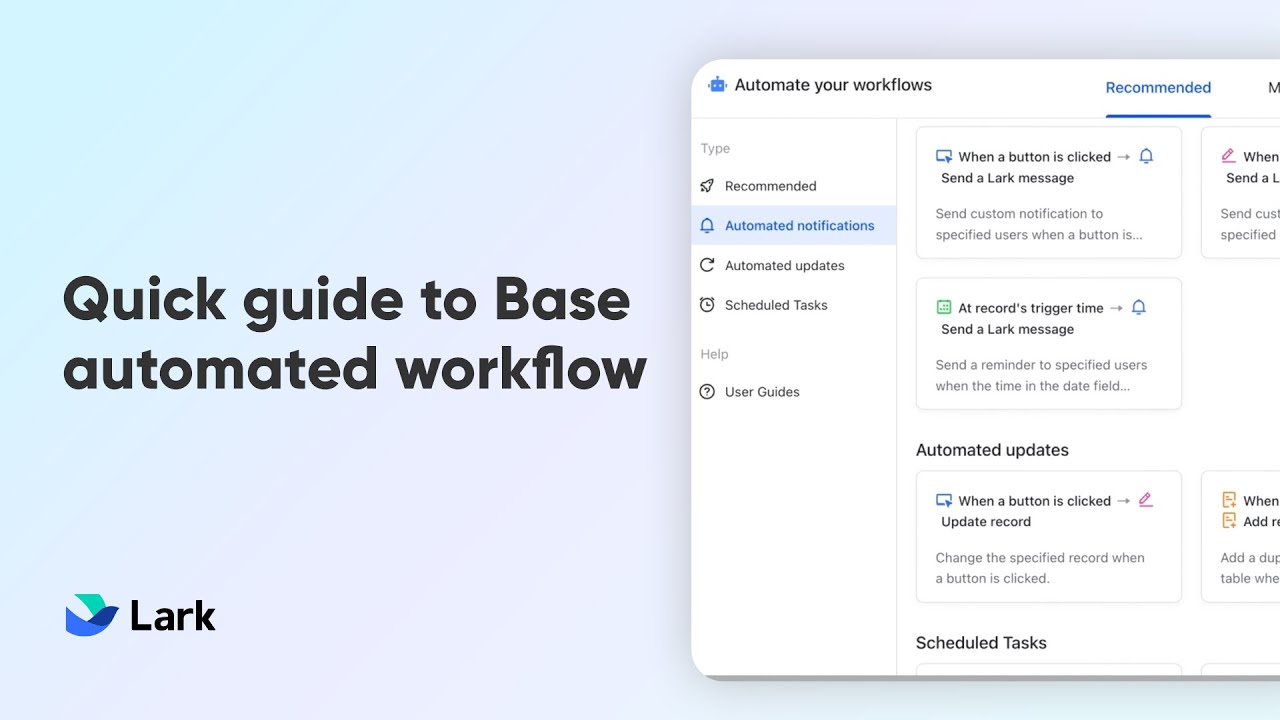
Task: Click button-click icon in Send a Lark message card
Action: click(944, 156)
